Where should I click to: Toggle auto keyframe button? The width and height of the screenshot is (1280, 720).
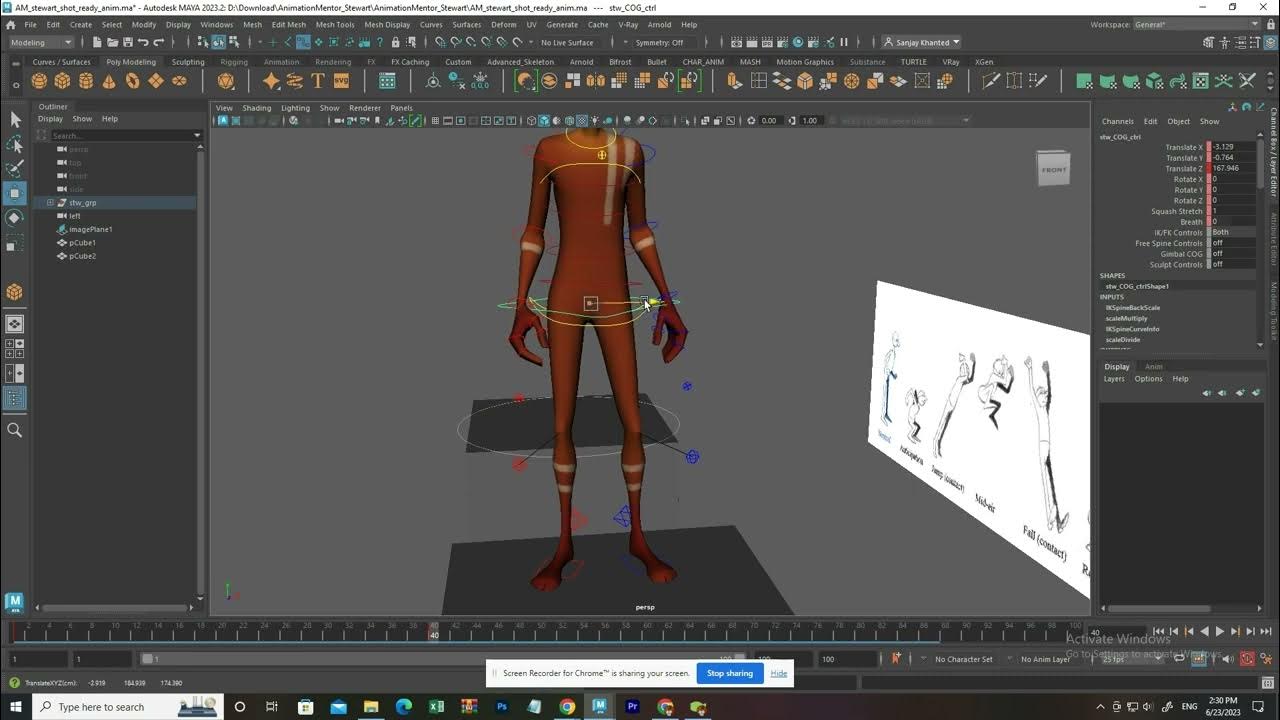(1247, 659)
